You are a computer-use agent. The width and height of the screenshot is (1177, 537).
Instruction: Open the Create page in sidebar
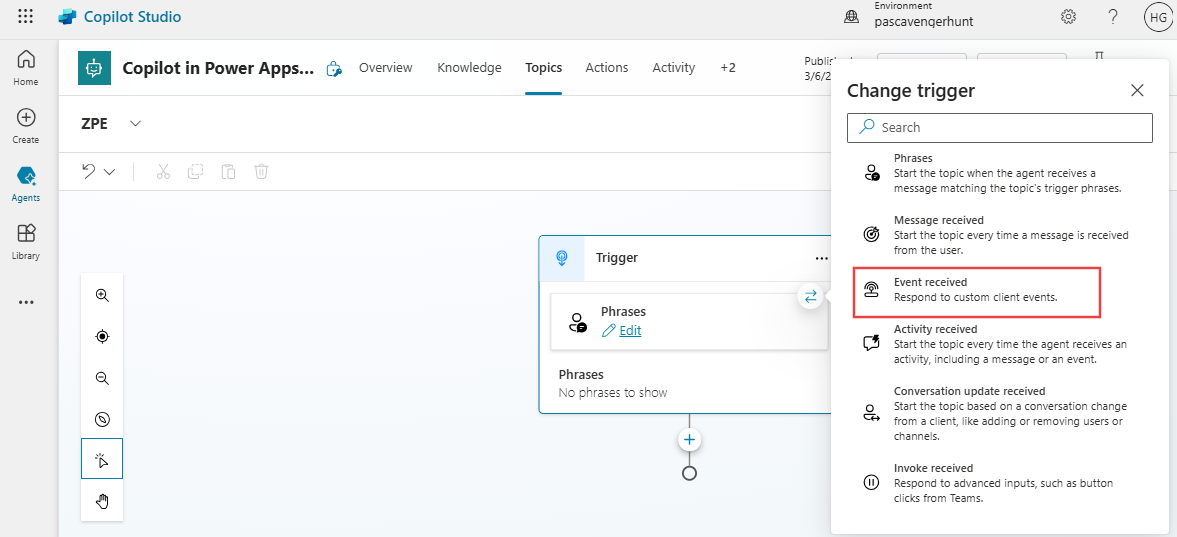pos(26,126)
